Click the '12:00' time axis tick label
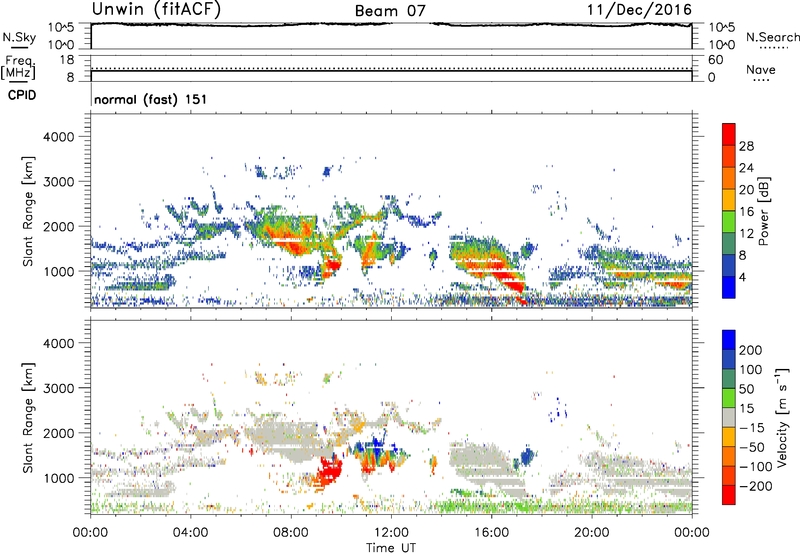The width and height of the screenshot is (800, 554). pos(391,533)
